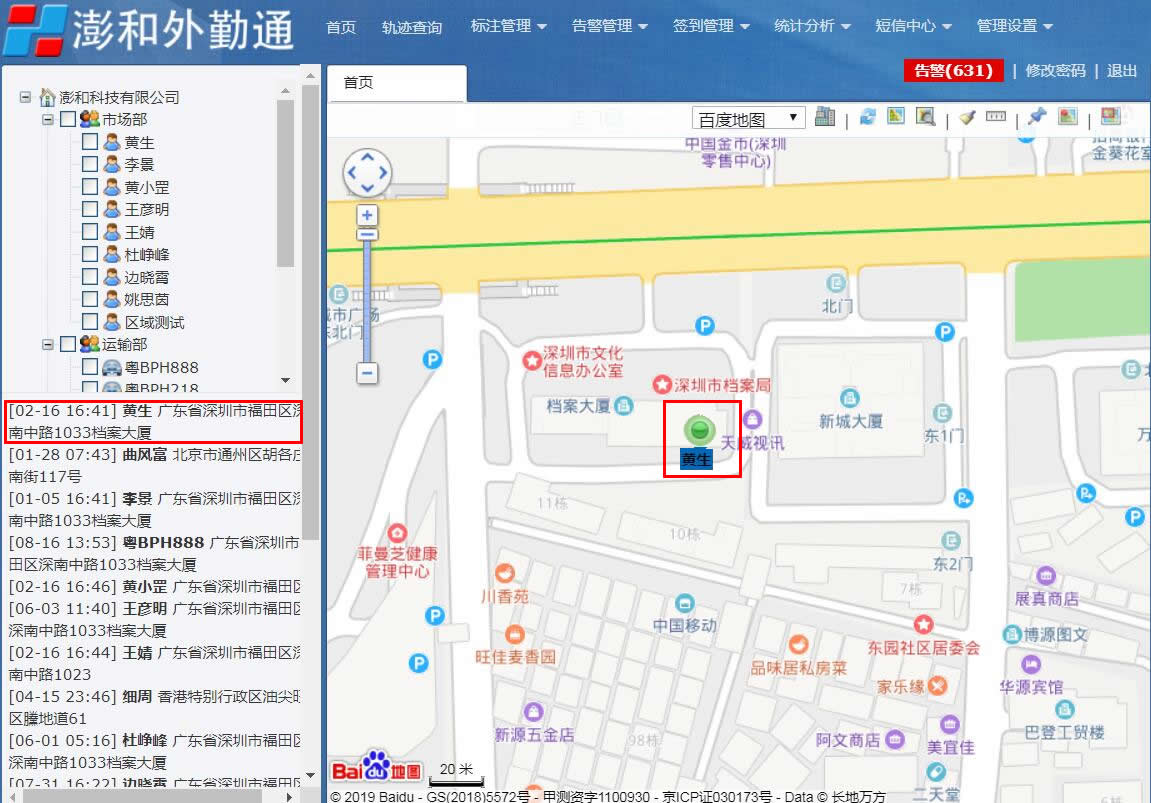This screenshot has height=803, width=1151.
Task: Click the left panel horizontal scrollbar
Action: click(x=143, y=796)
